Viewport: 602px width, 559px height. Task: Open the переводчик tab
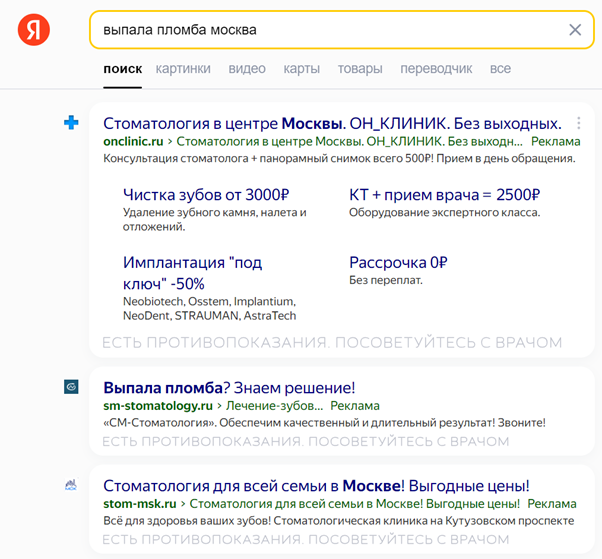coord(436,69)
